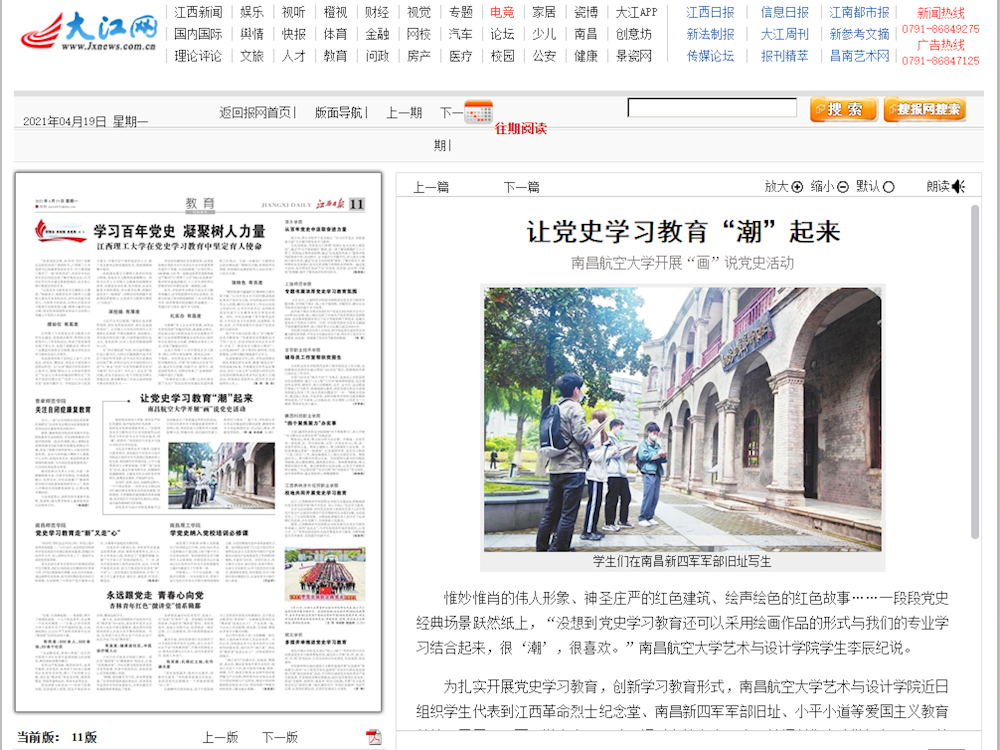Click the 大江网 logo
The height and width of the screenshot is (750, 1000).
pos(90,32)
